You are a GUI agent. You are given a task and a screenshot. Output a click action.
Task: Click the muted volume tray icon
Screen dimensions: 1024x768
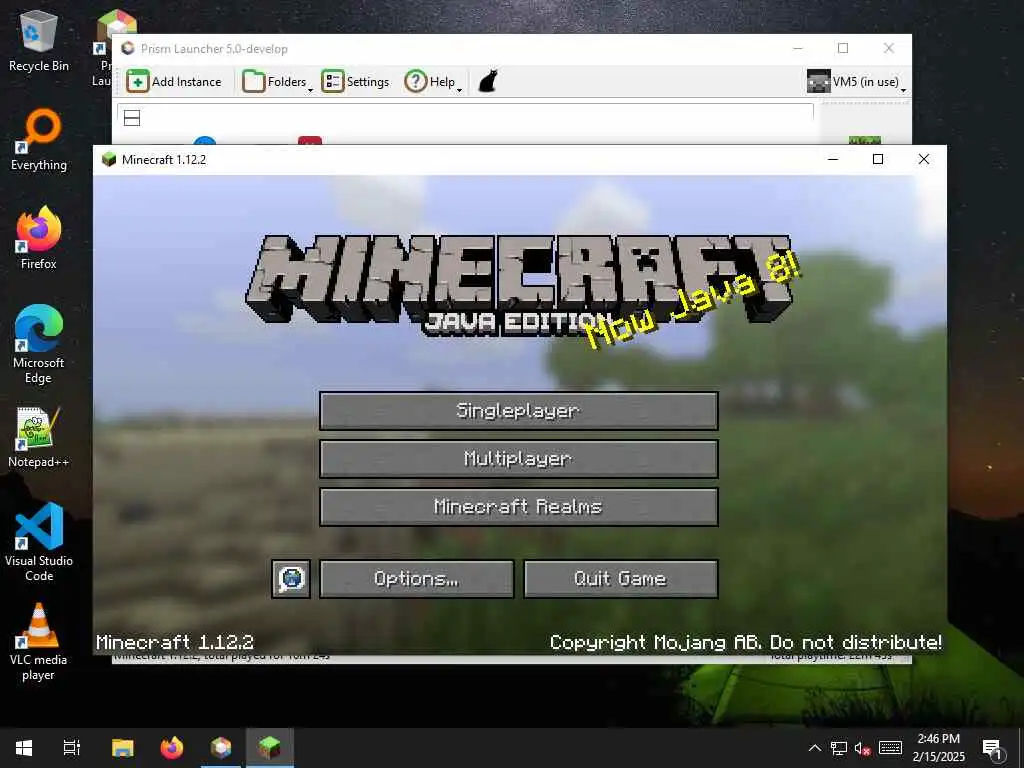[863, 748]
